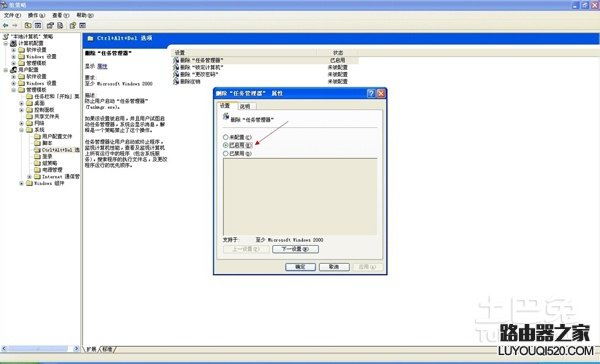600x364 pixels.
Task: Click the 取消 button
Action: (334, 267)
